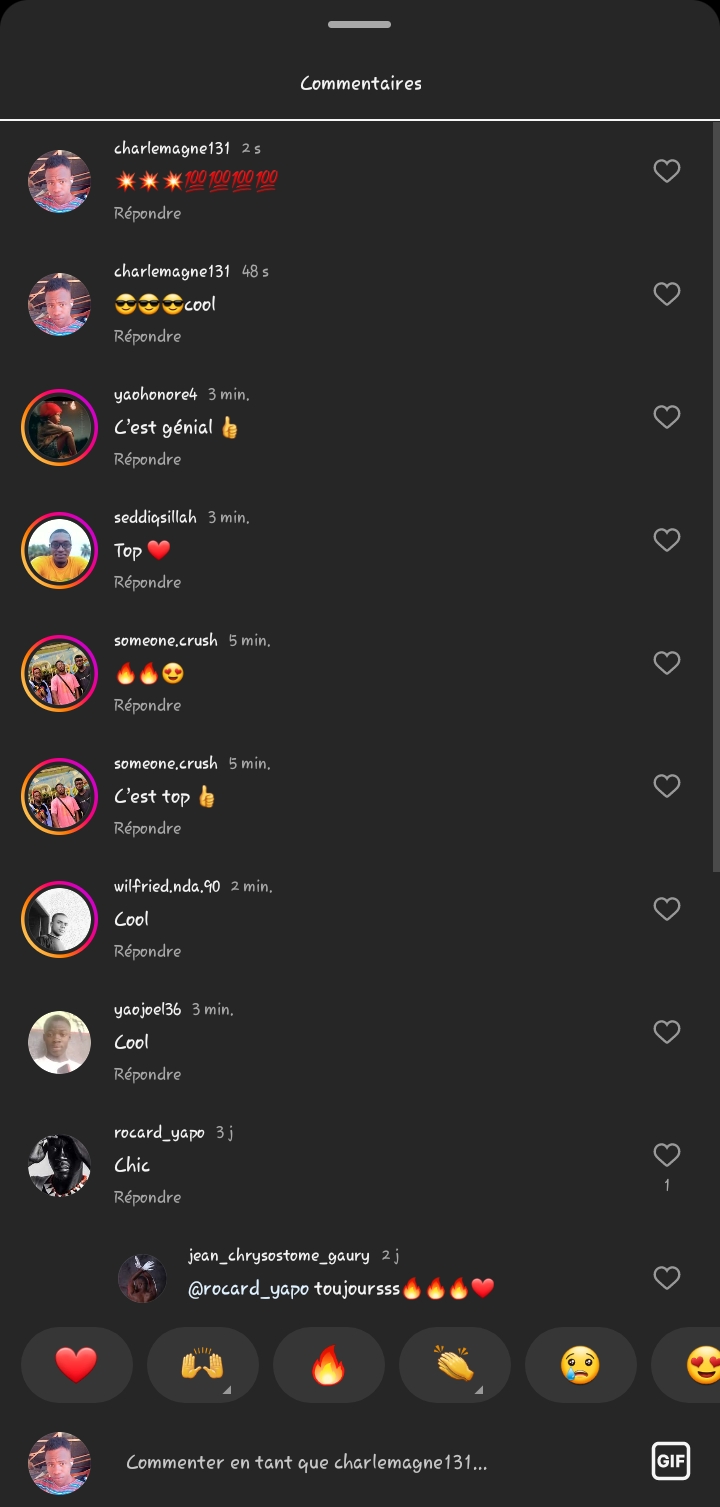The height and width of the screenshot is (1507, 720).
Task: Open the @rocard_yapo mention link
Action: [x=248, y=1289]
